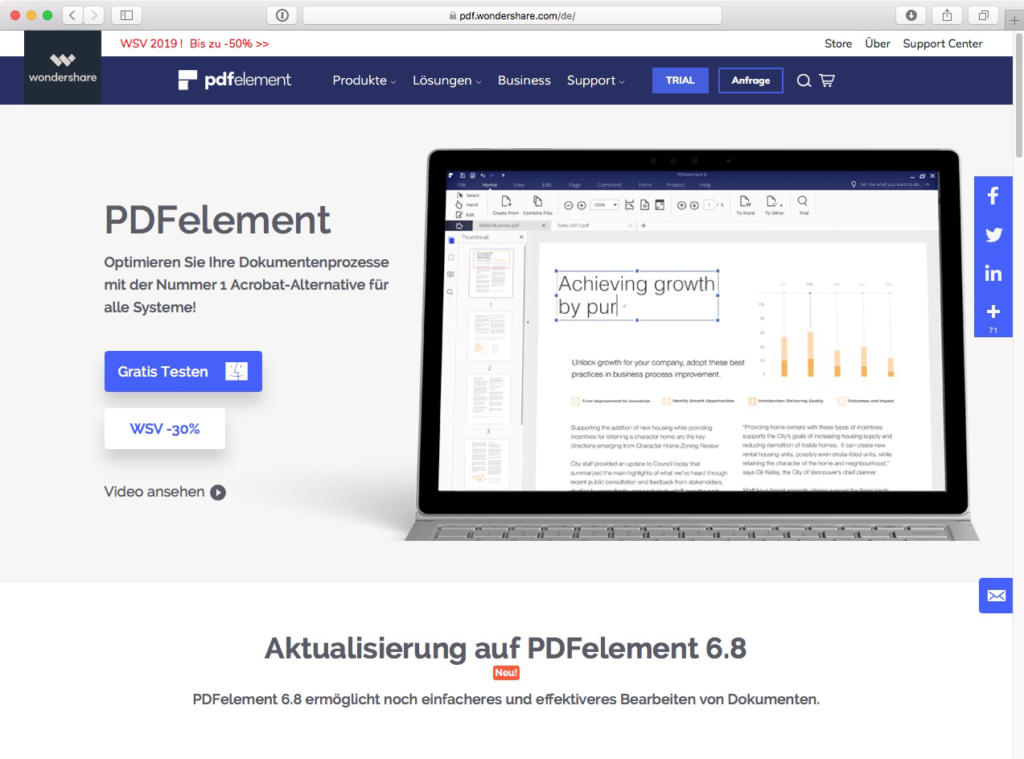Click the pdfelement logo

click(x=234, y=80)
